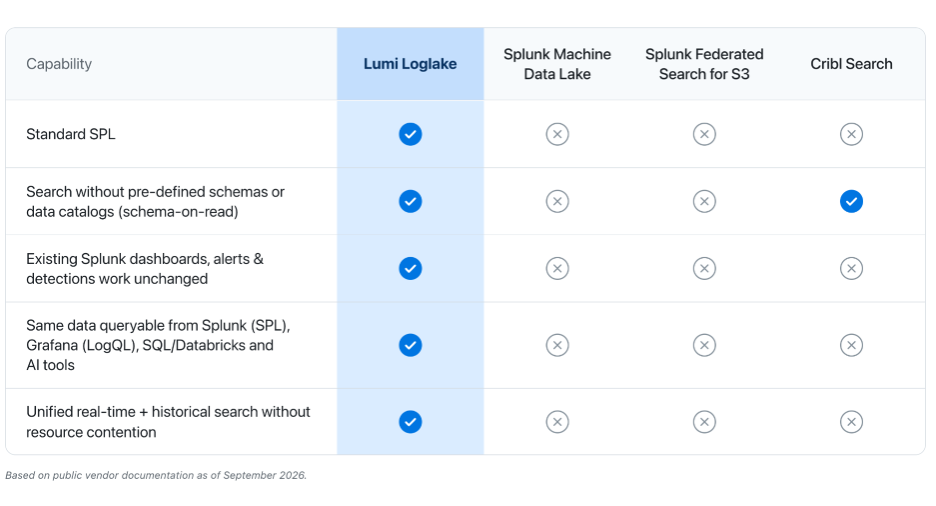Click Splunk Federated Search X for queryable data row

(704, 345)
